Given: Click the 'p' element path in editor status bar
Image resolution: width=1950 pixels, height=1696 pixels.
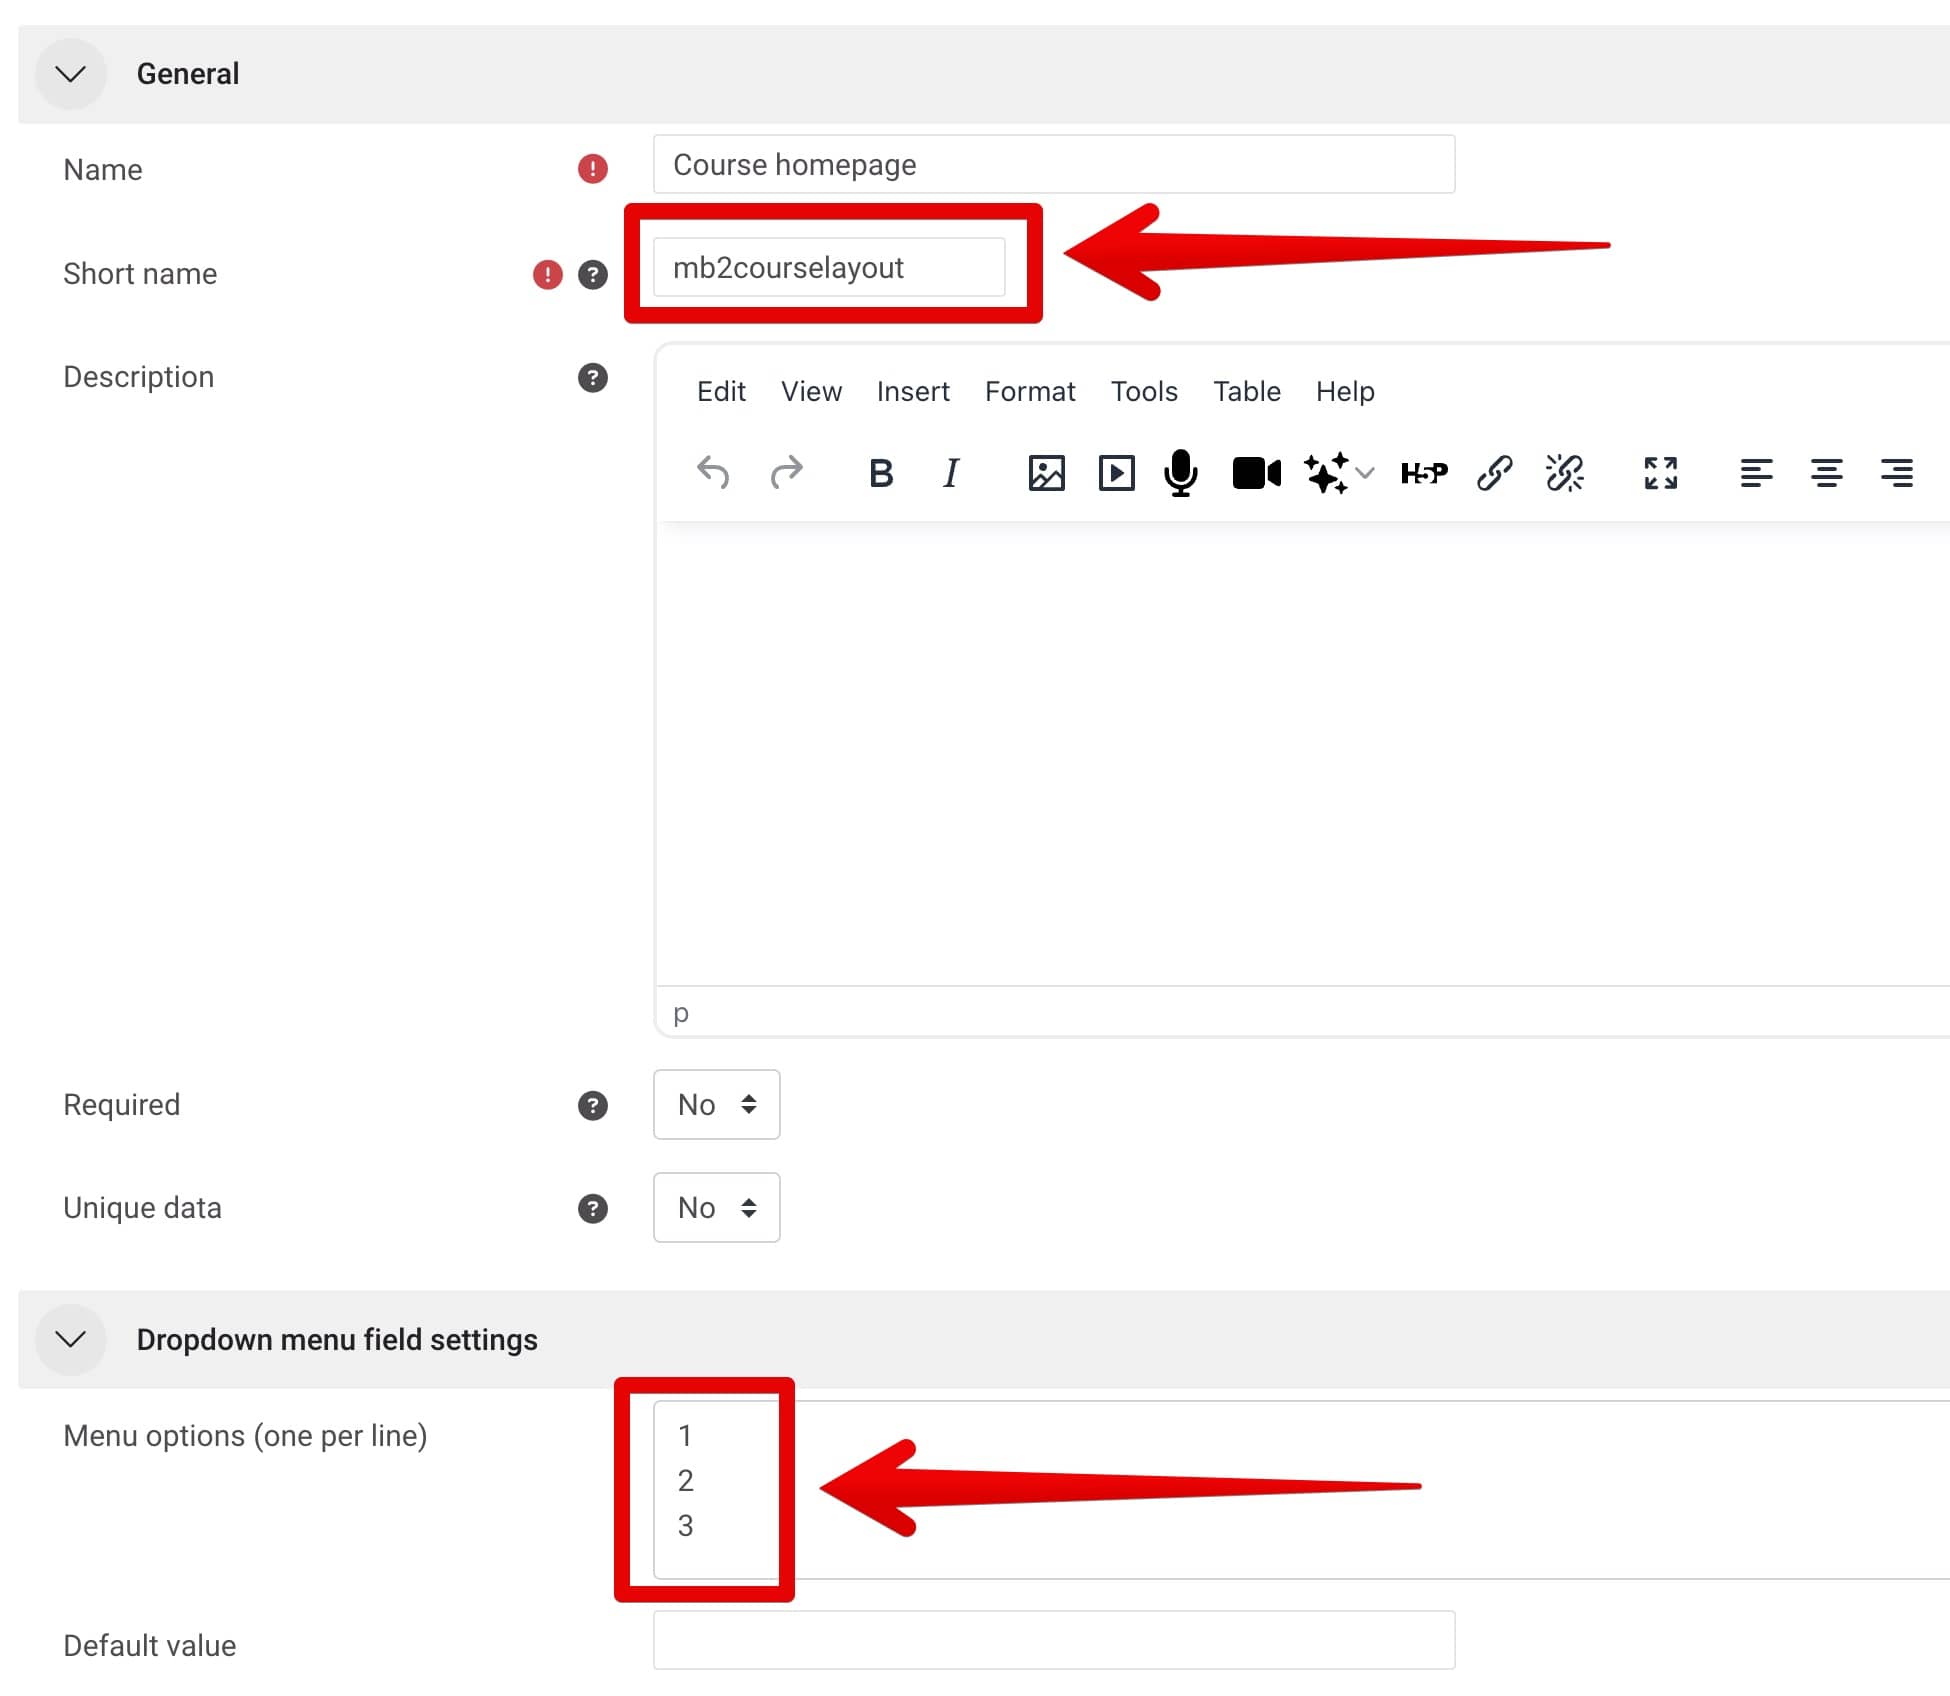Looking at the screenshot, I should (681, 1013).
